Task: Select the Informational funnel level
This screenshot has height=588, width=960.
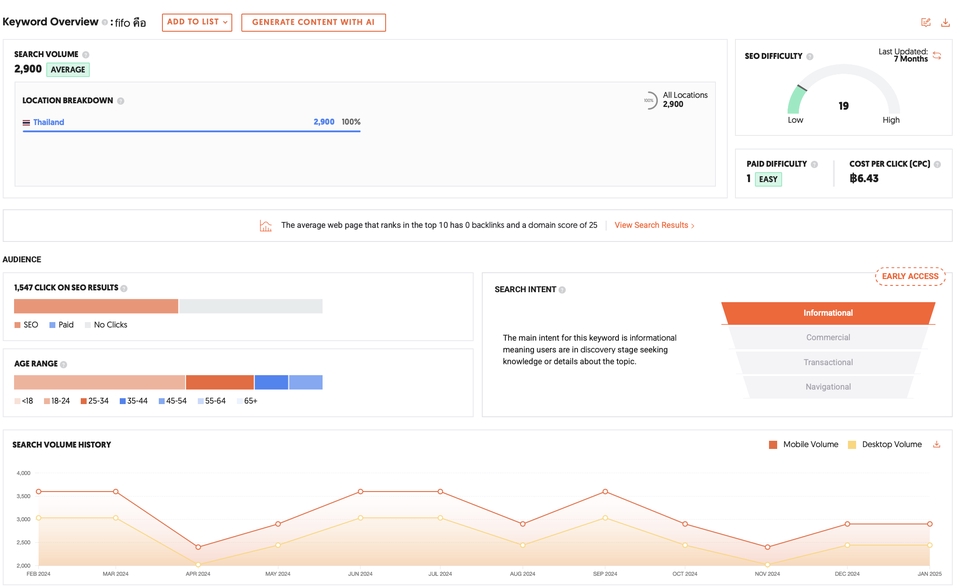Action: [828, 313]
